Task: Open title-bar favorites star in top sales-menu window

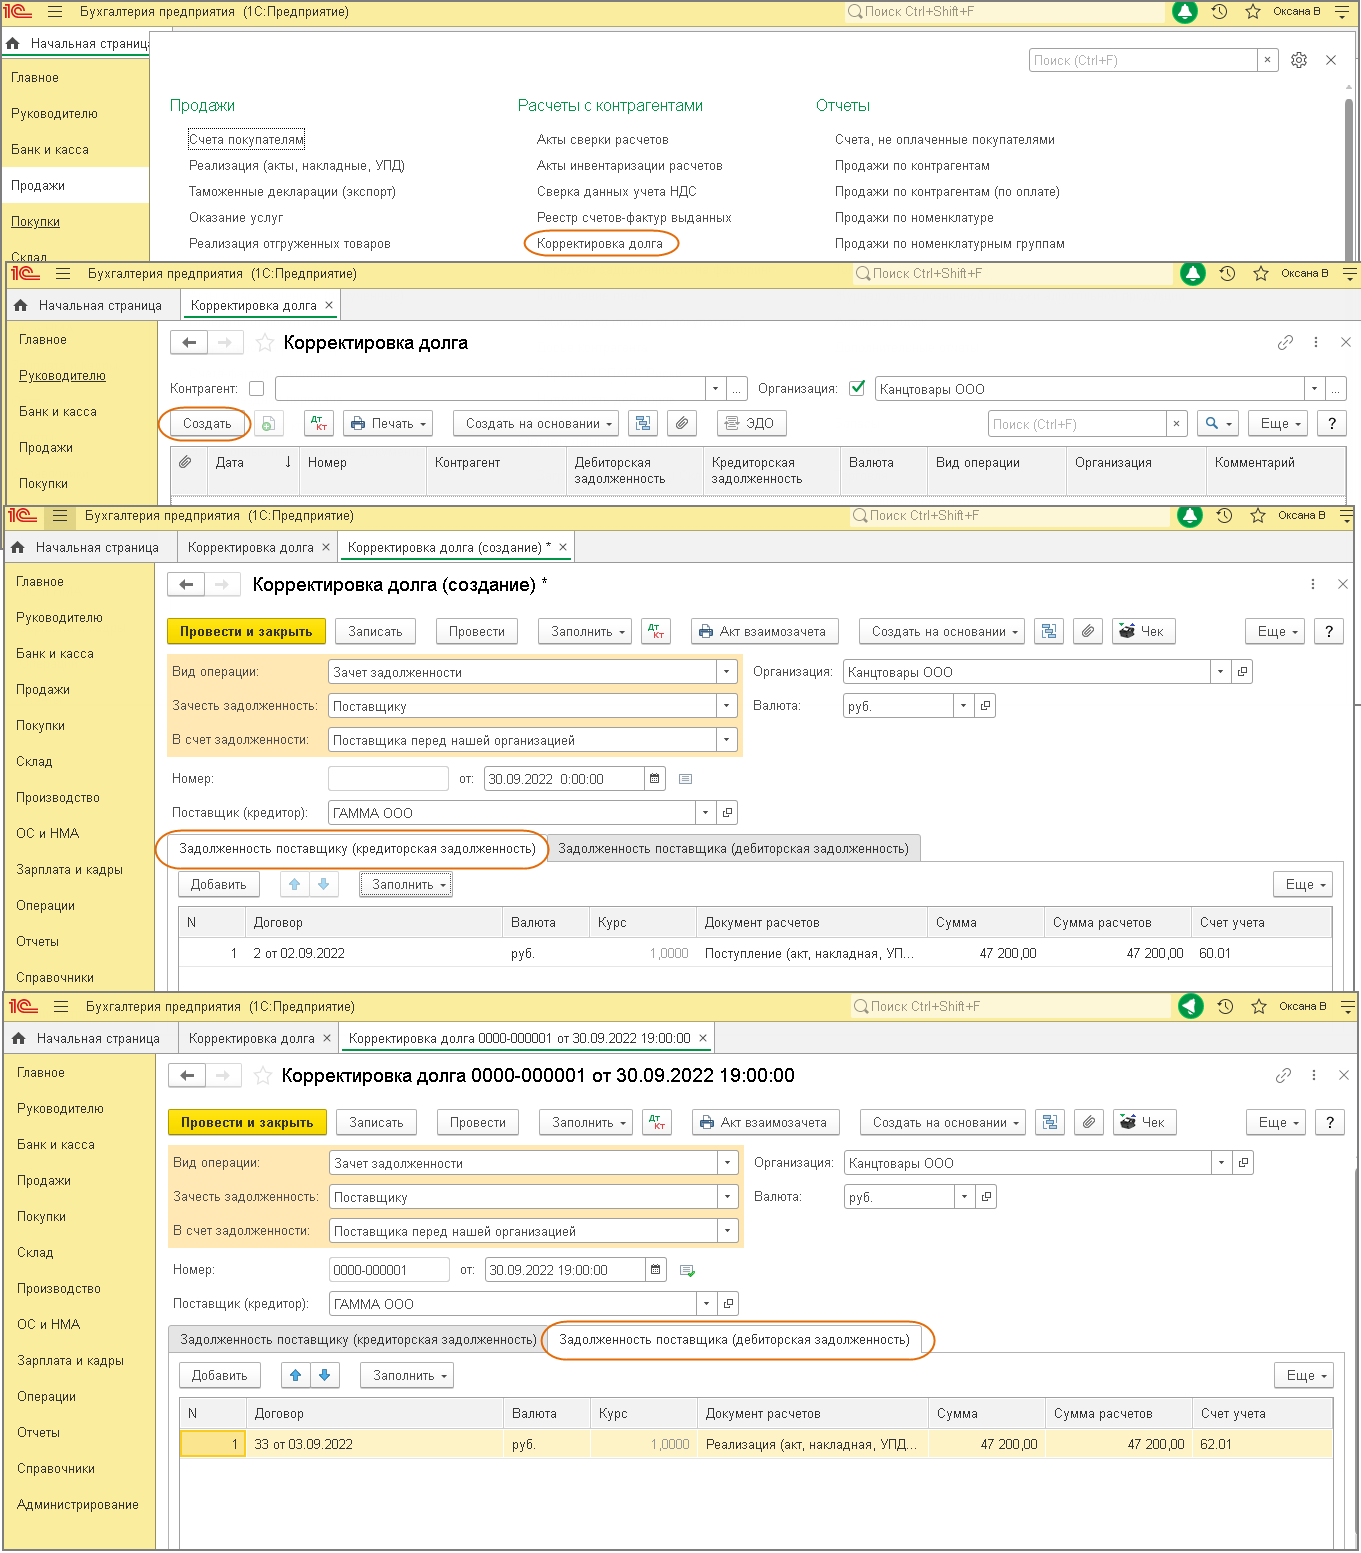Action: [1252, 12]
